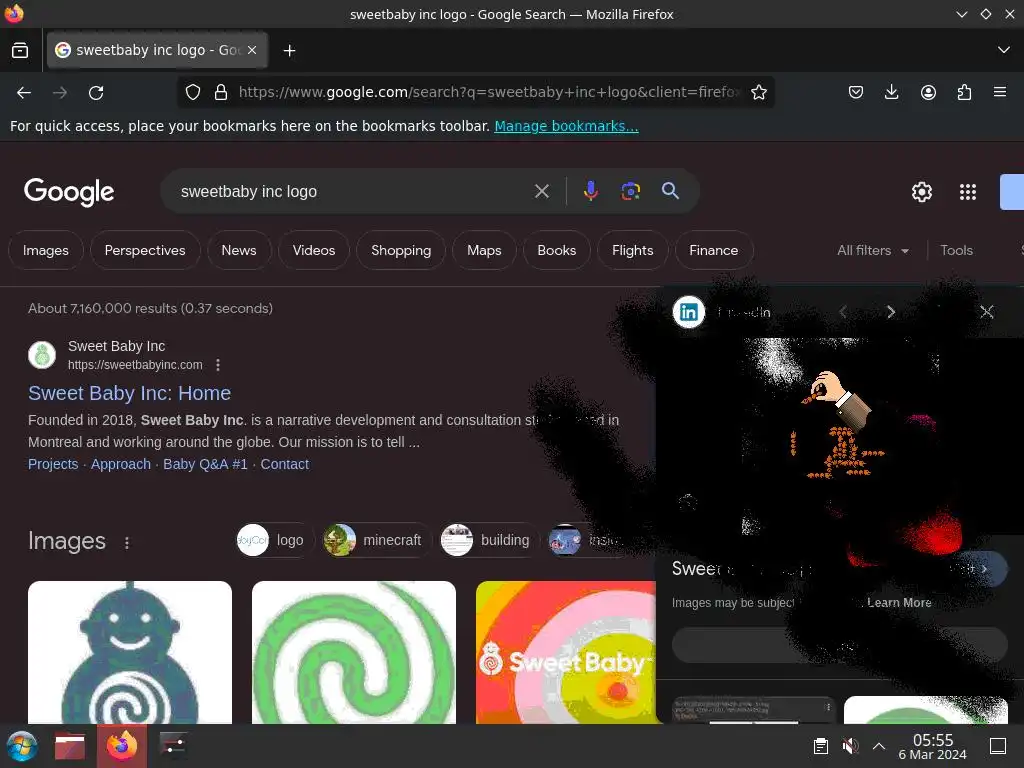Focus the Google search input field
The height and width of the screenshot is (768, 1024).
(x=353, y=191)
